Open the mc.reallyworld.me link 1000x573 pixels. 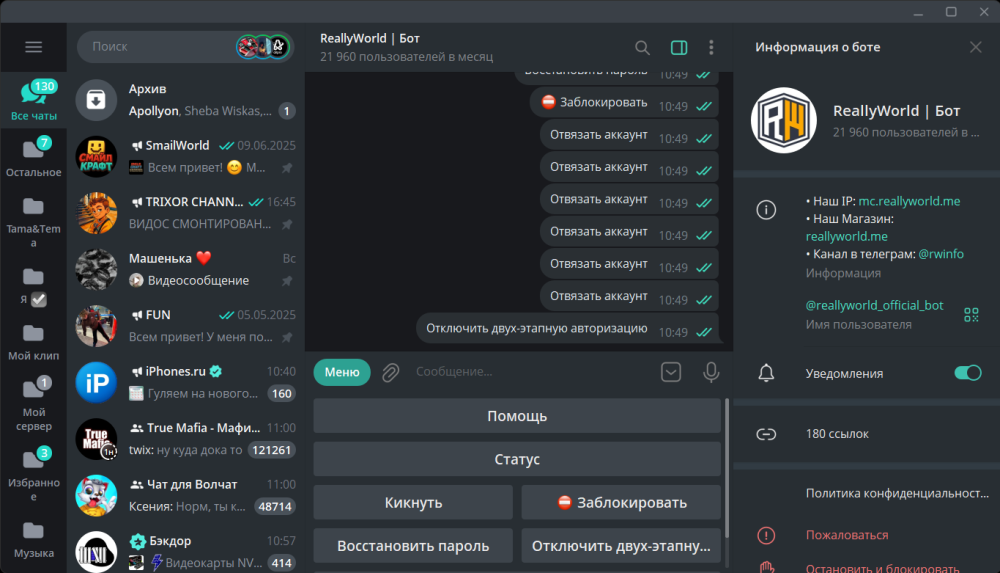click(x=909, y=201)
